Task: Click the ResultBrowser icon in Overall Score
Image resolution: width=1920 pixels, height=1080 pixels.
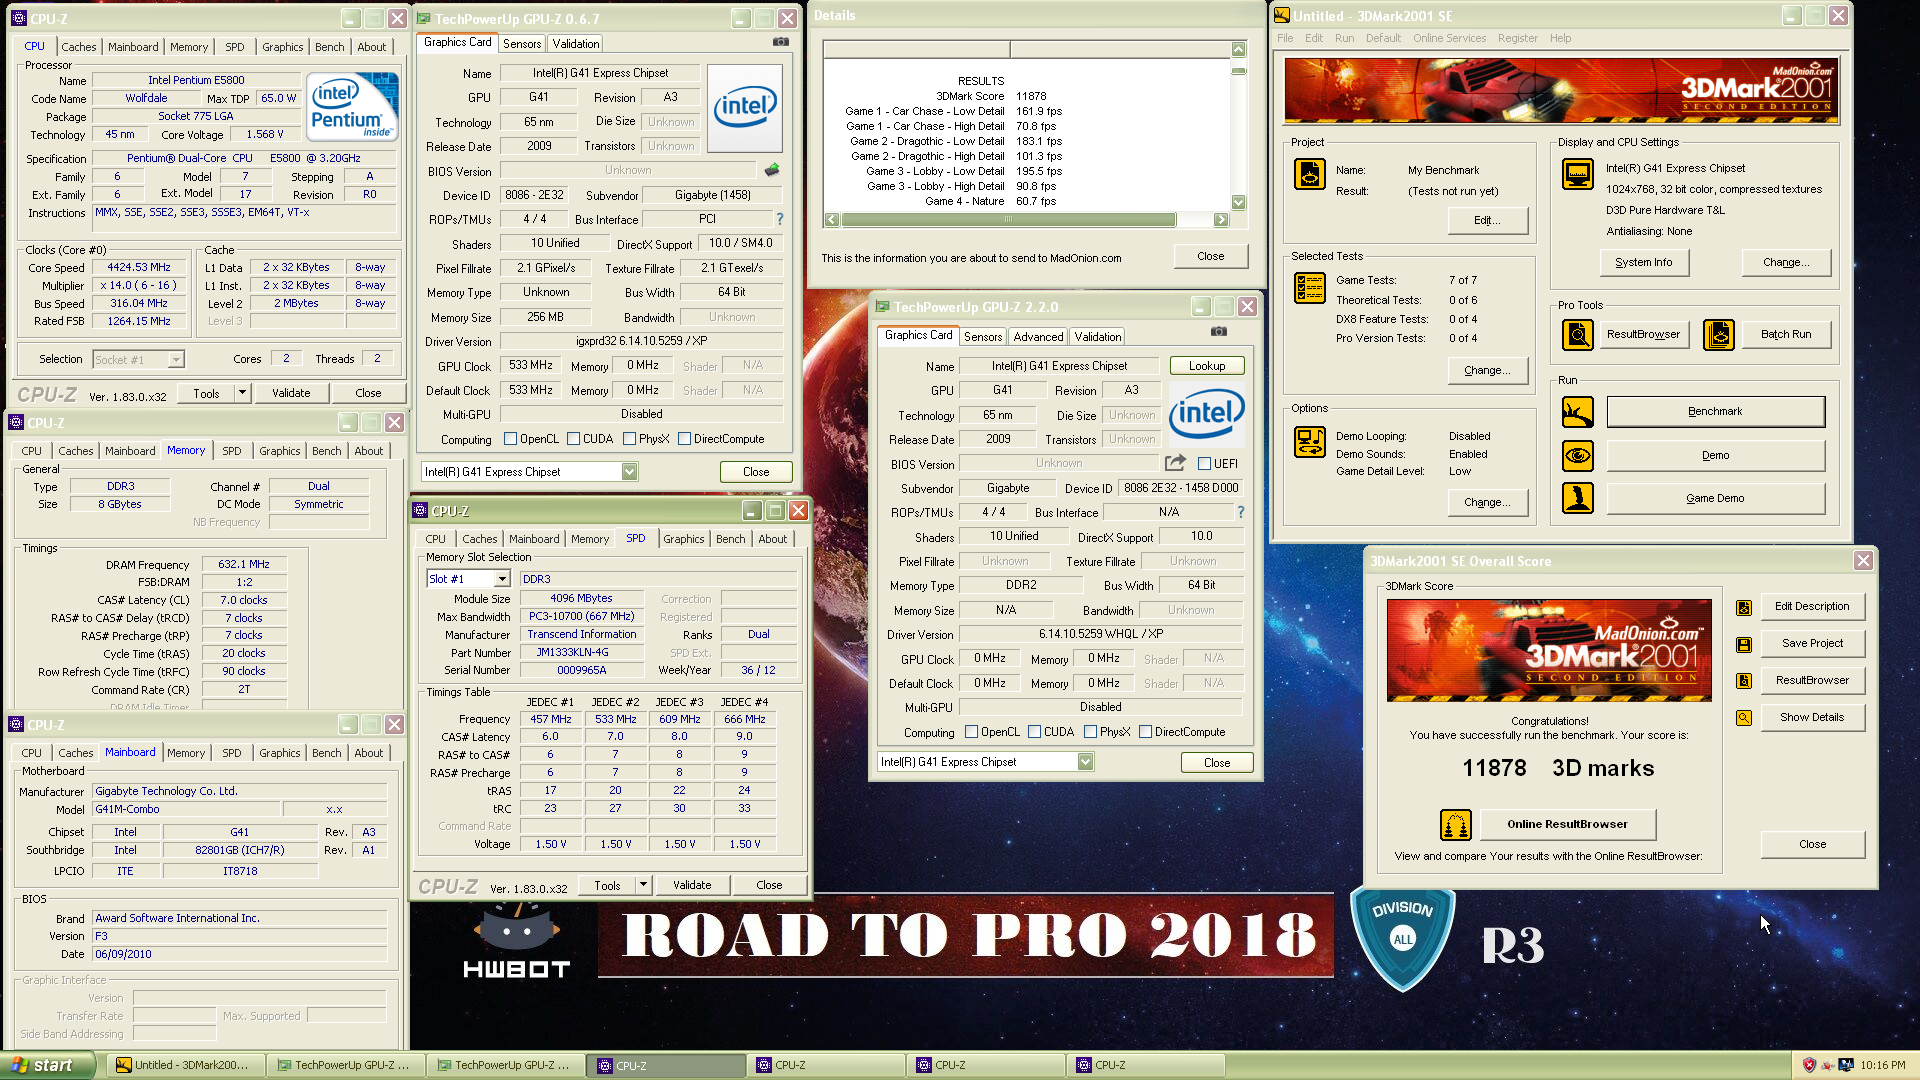Action: pos(1743,681)
